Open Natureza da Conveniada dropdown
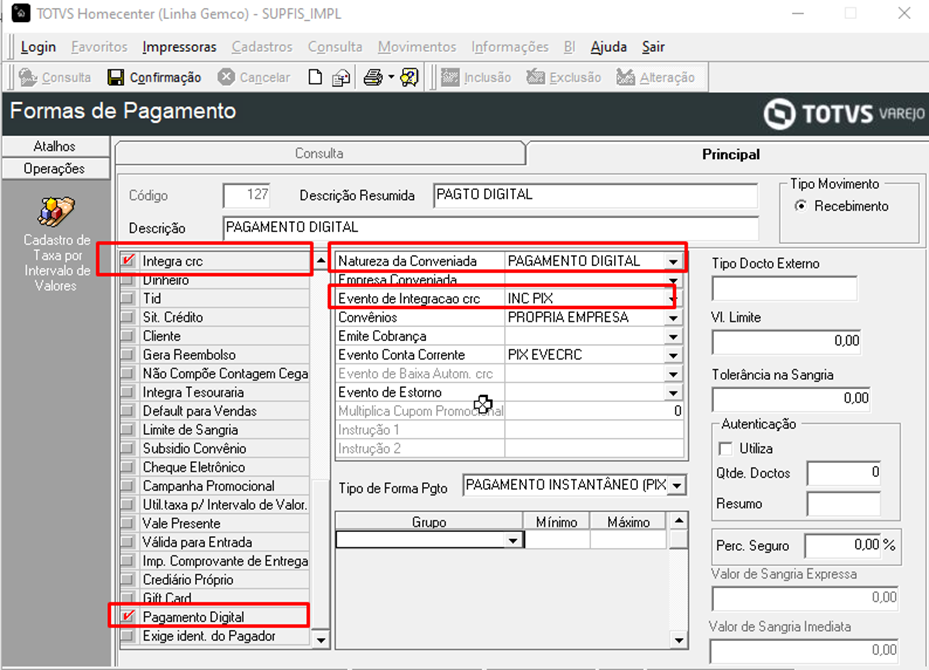 click(673, 261)
